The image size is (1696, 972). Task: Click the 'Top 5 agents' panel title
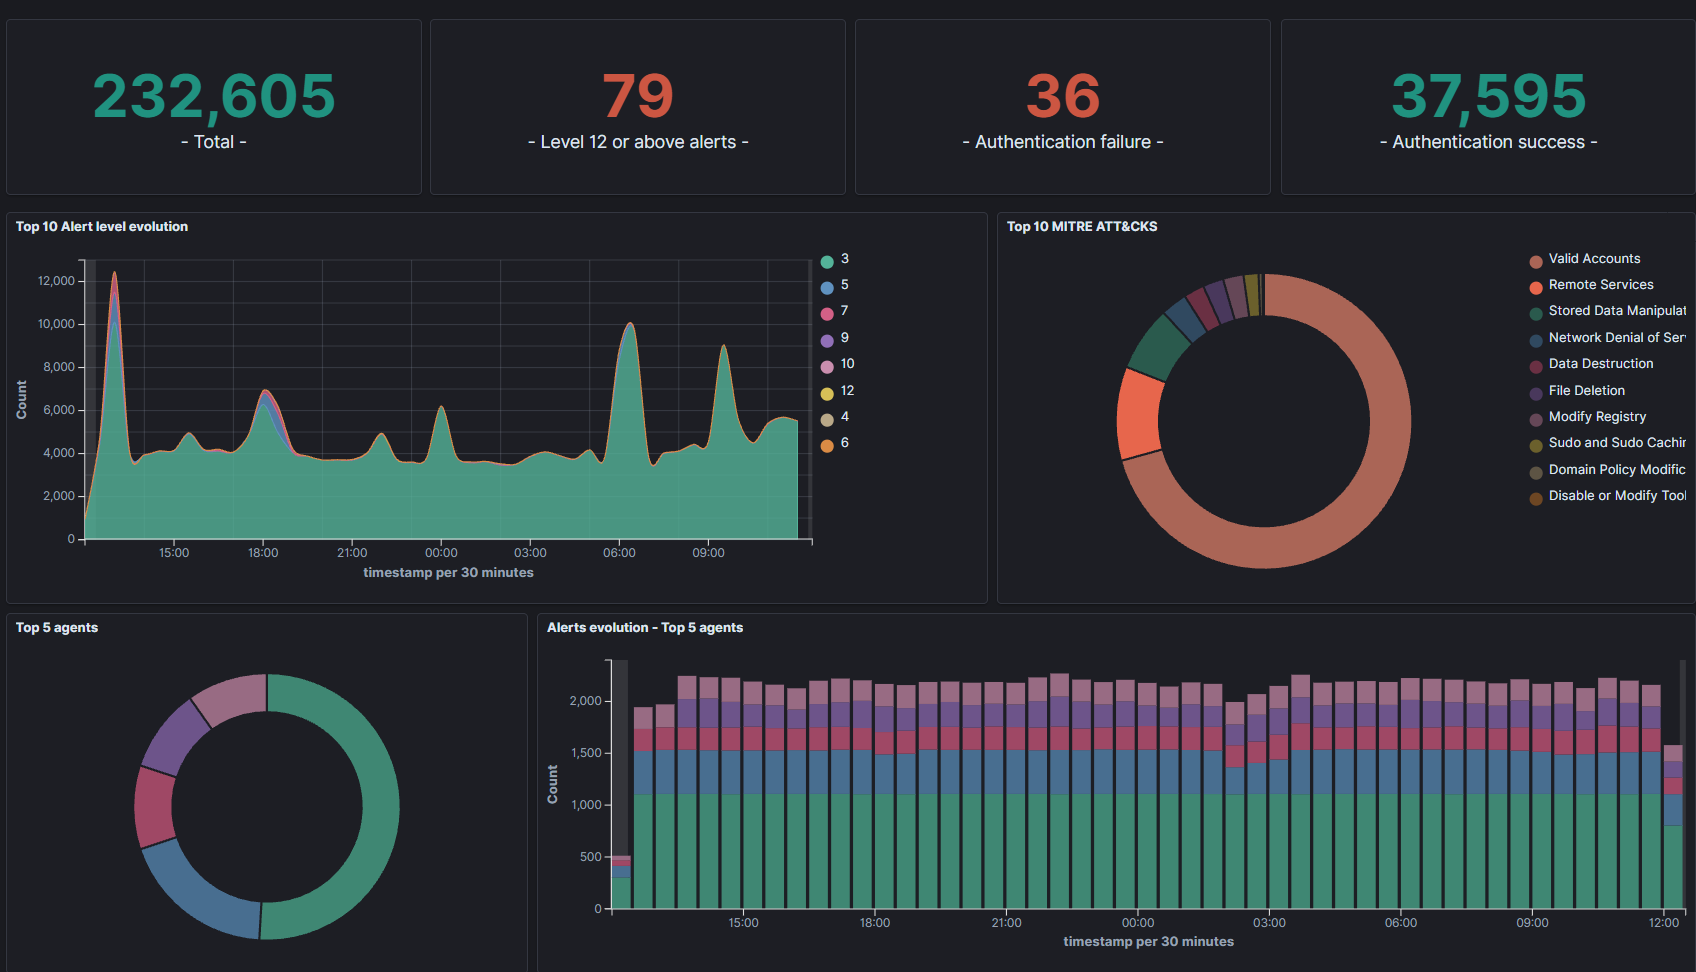coord(57,628)
